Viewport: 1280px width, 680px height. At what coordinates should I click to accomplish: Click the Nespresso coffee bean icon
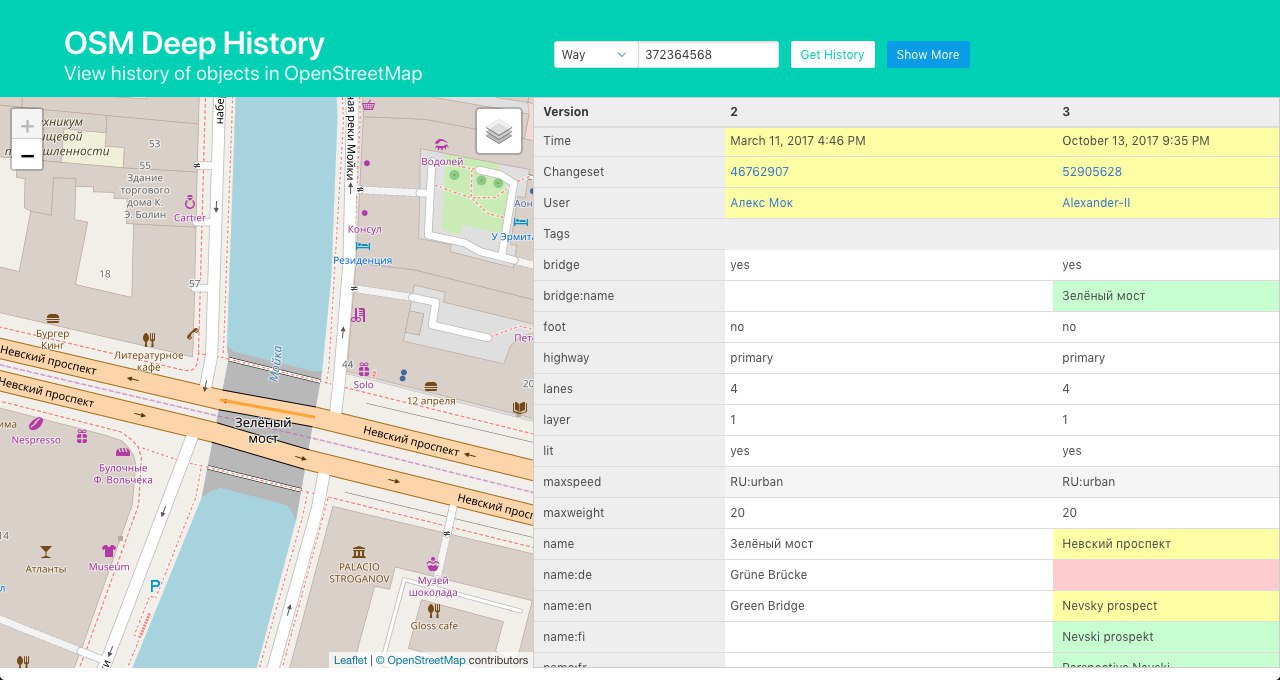[x=36, y=424]
